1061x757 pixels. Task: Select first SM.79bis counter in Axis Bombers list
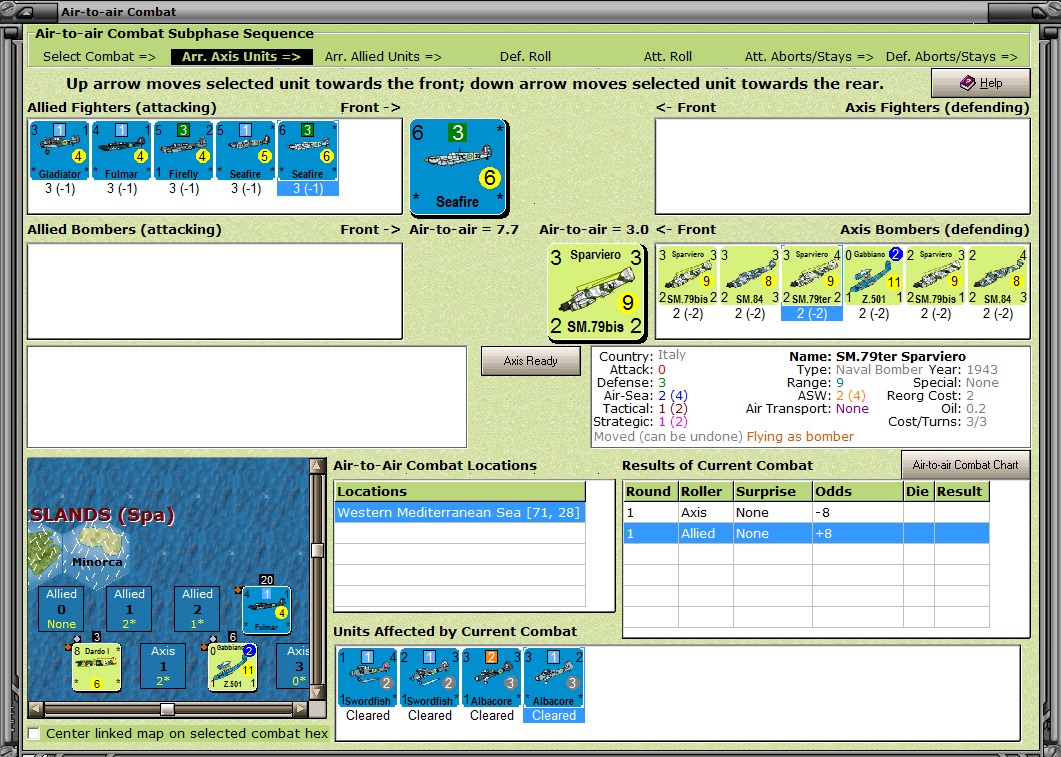click(x=687, y=275)
